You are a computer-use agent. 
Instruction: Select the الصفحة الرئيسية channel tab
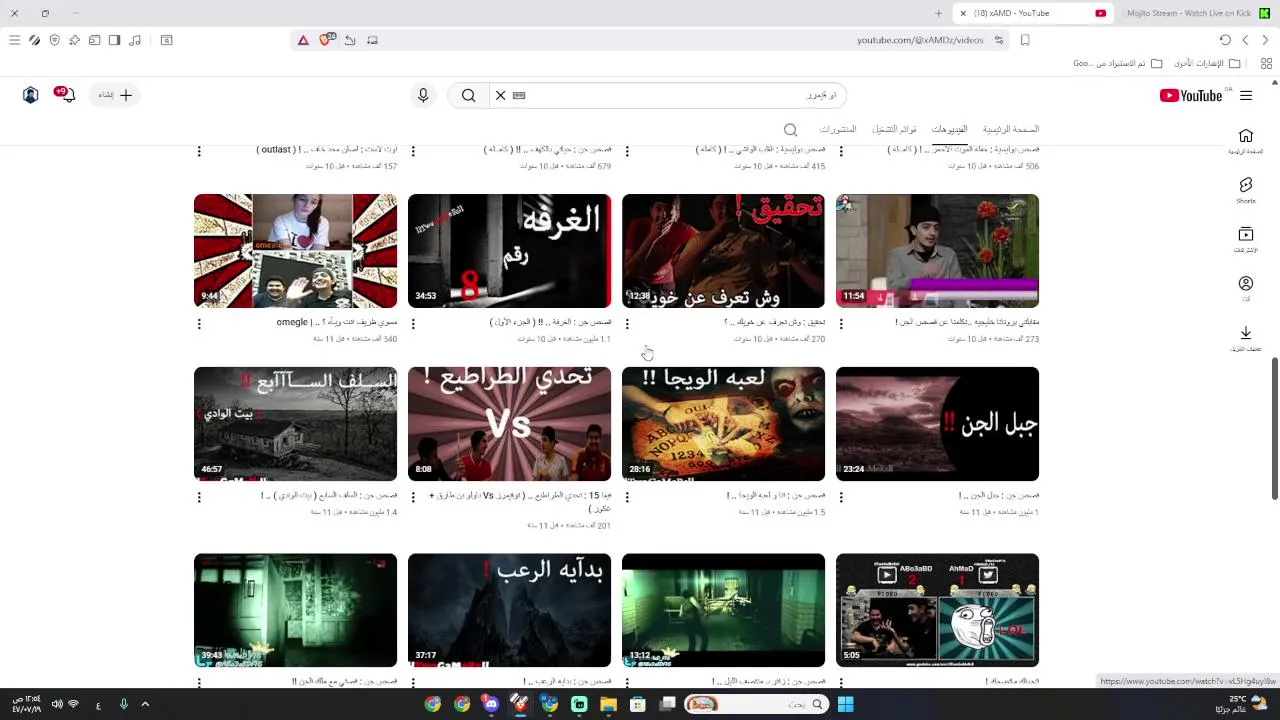coord(1010,129)
